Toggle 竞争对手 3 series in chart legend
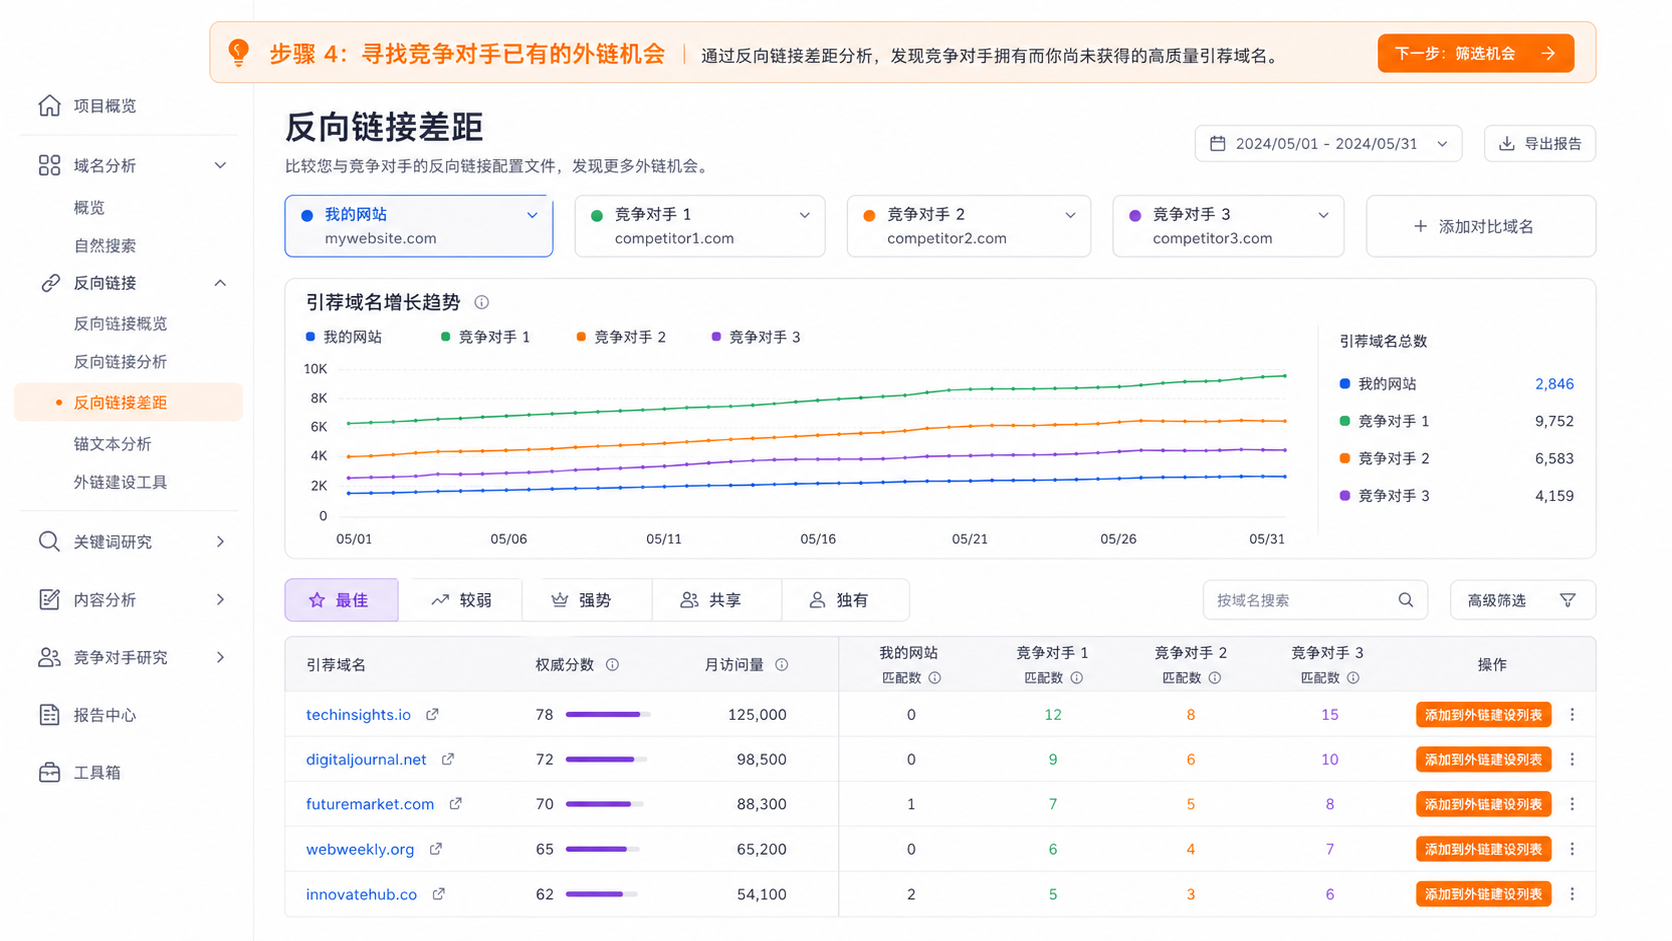This screenshot has width=1672, height=941. click(x=756, y=337)
